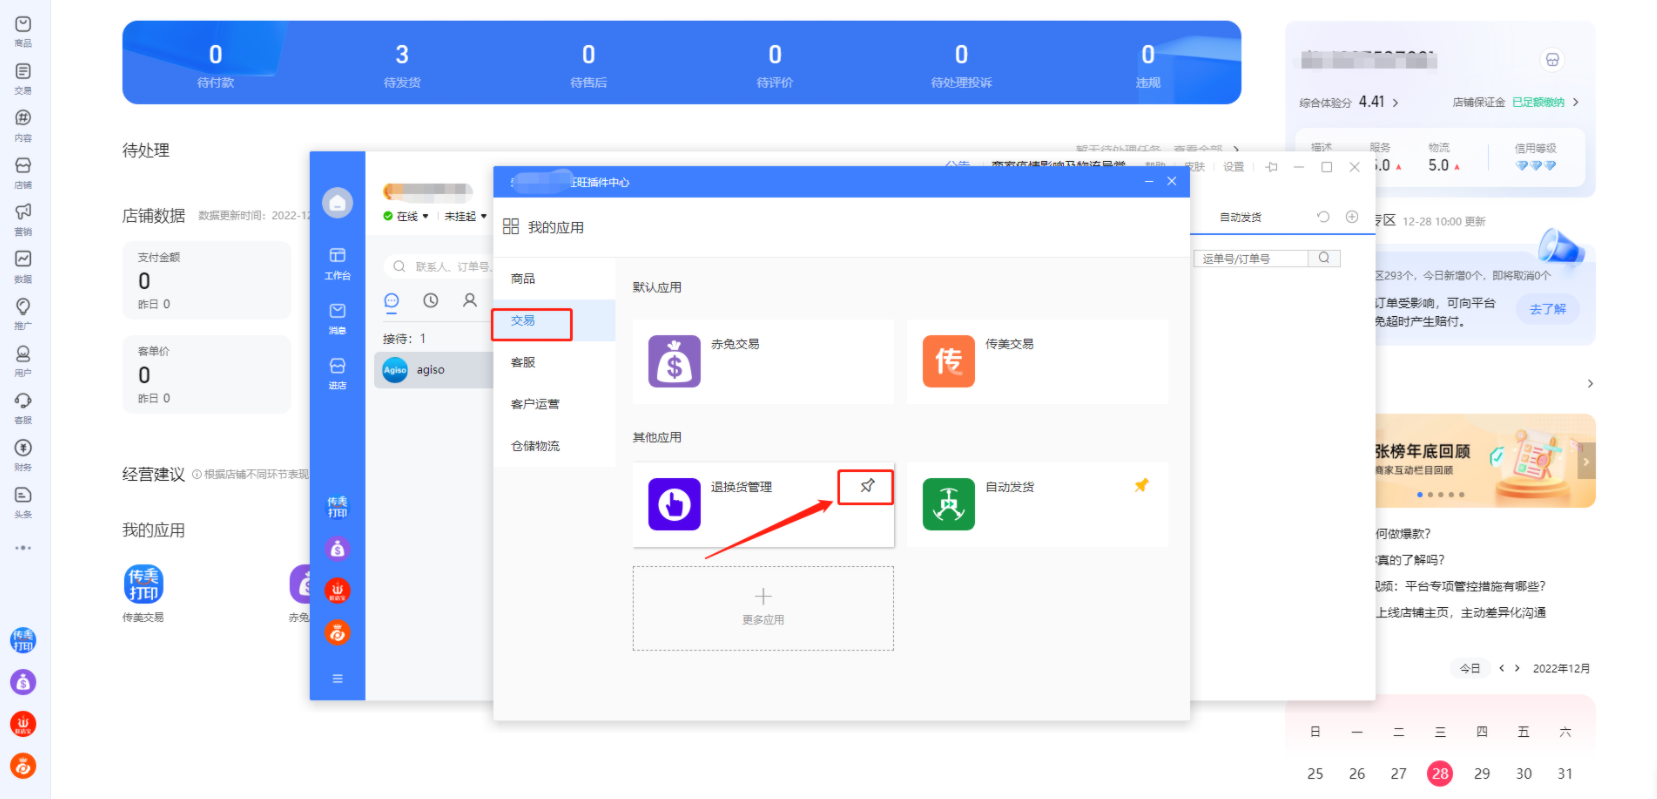Screen dimensions: 1657x799
Task: Click the 运单号/订单号 search field
Action: (1250, 258)
